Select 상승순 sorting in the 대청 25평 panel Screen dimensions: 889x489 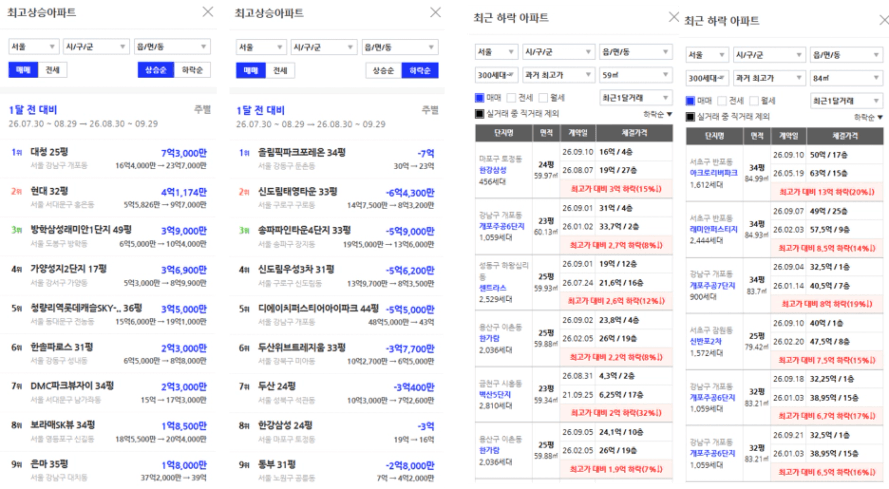click(x=156, y=70)
